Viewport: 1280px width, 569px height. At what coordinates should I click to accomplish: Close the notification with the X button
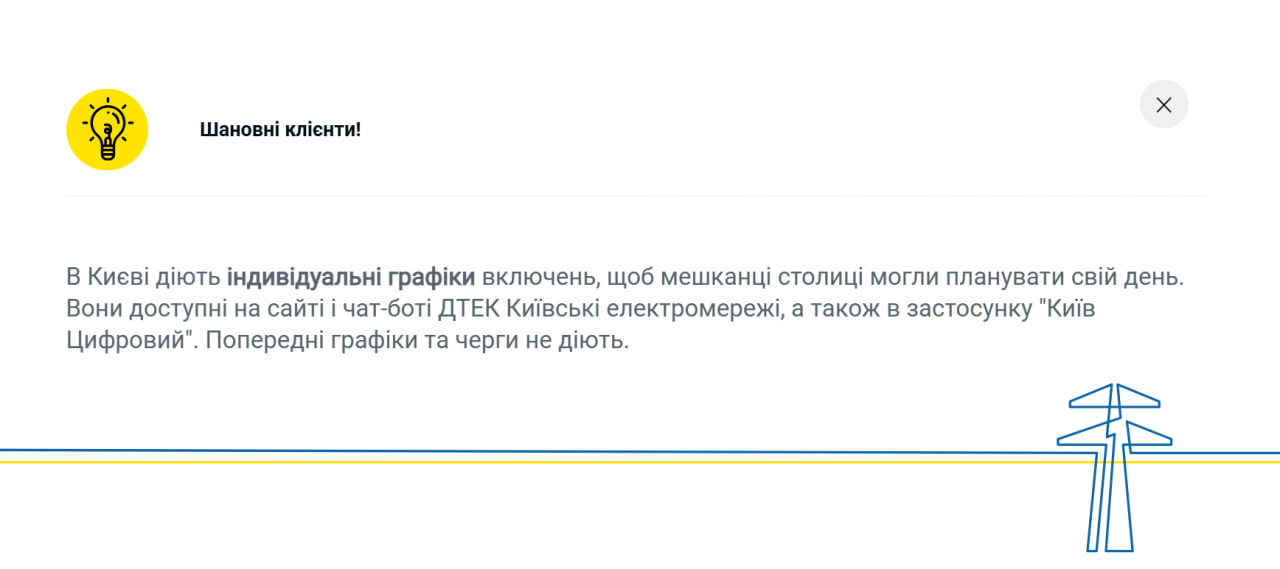pyautogui.click(x=1163, y=105)
